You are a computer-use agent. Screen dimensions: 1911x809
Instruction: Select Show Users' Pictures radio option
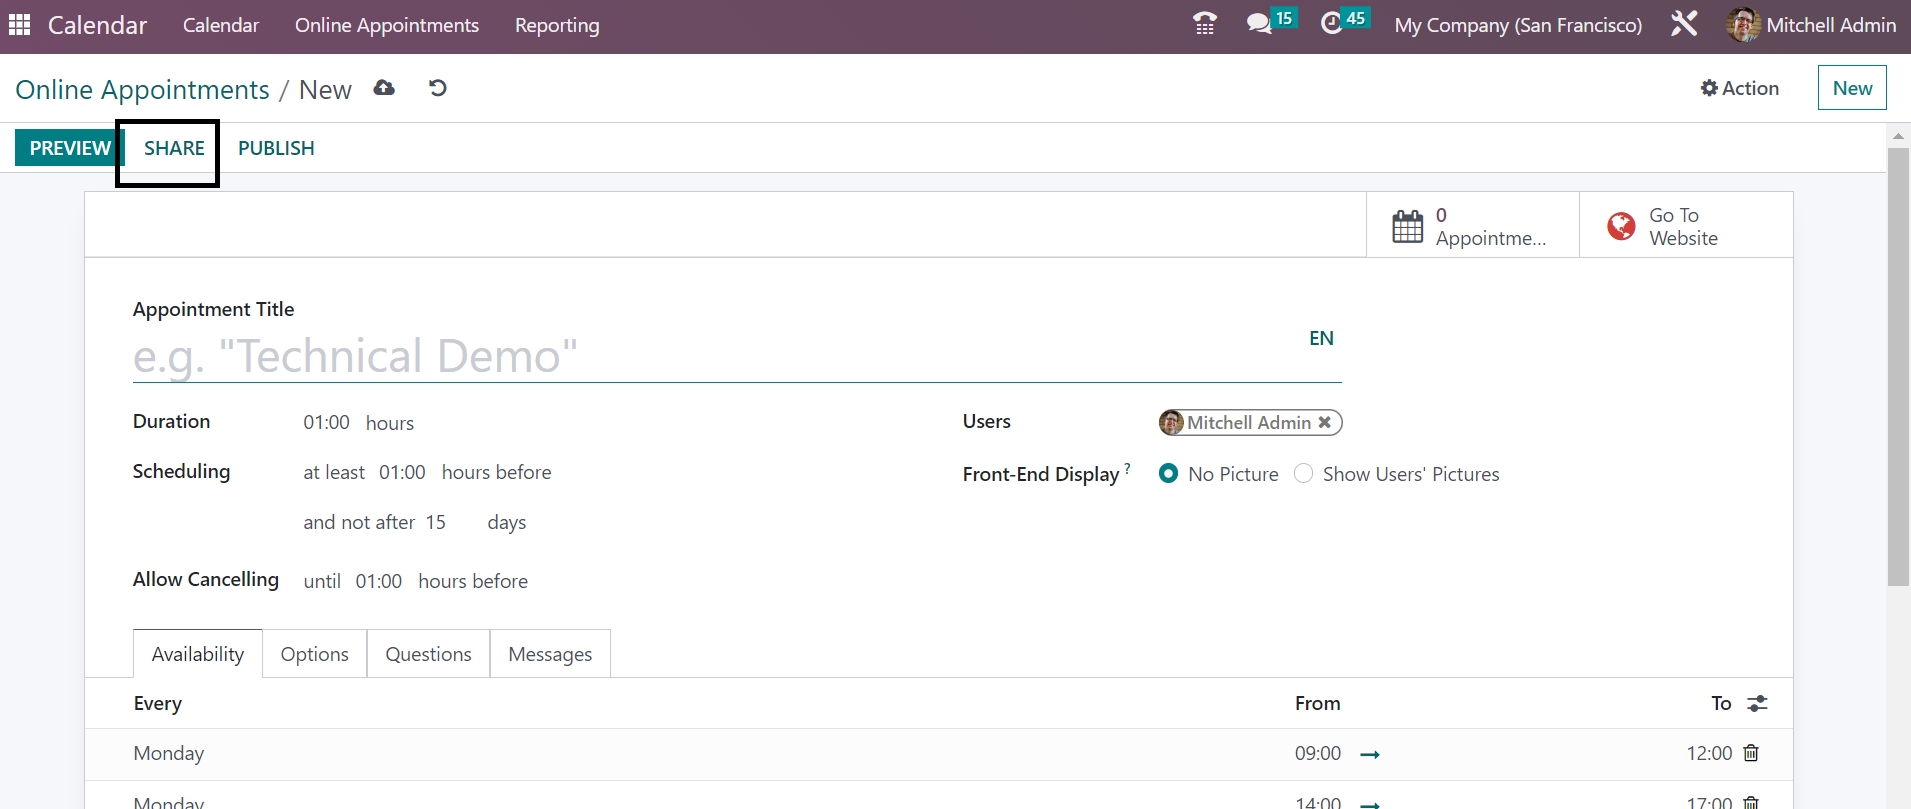[1303, 474]
